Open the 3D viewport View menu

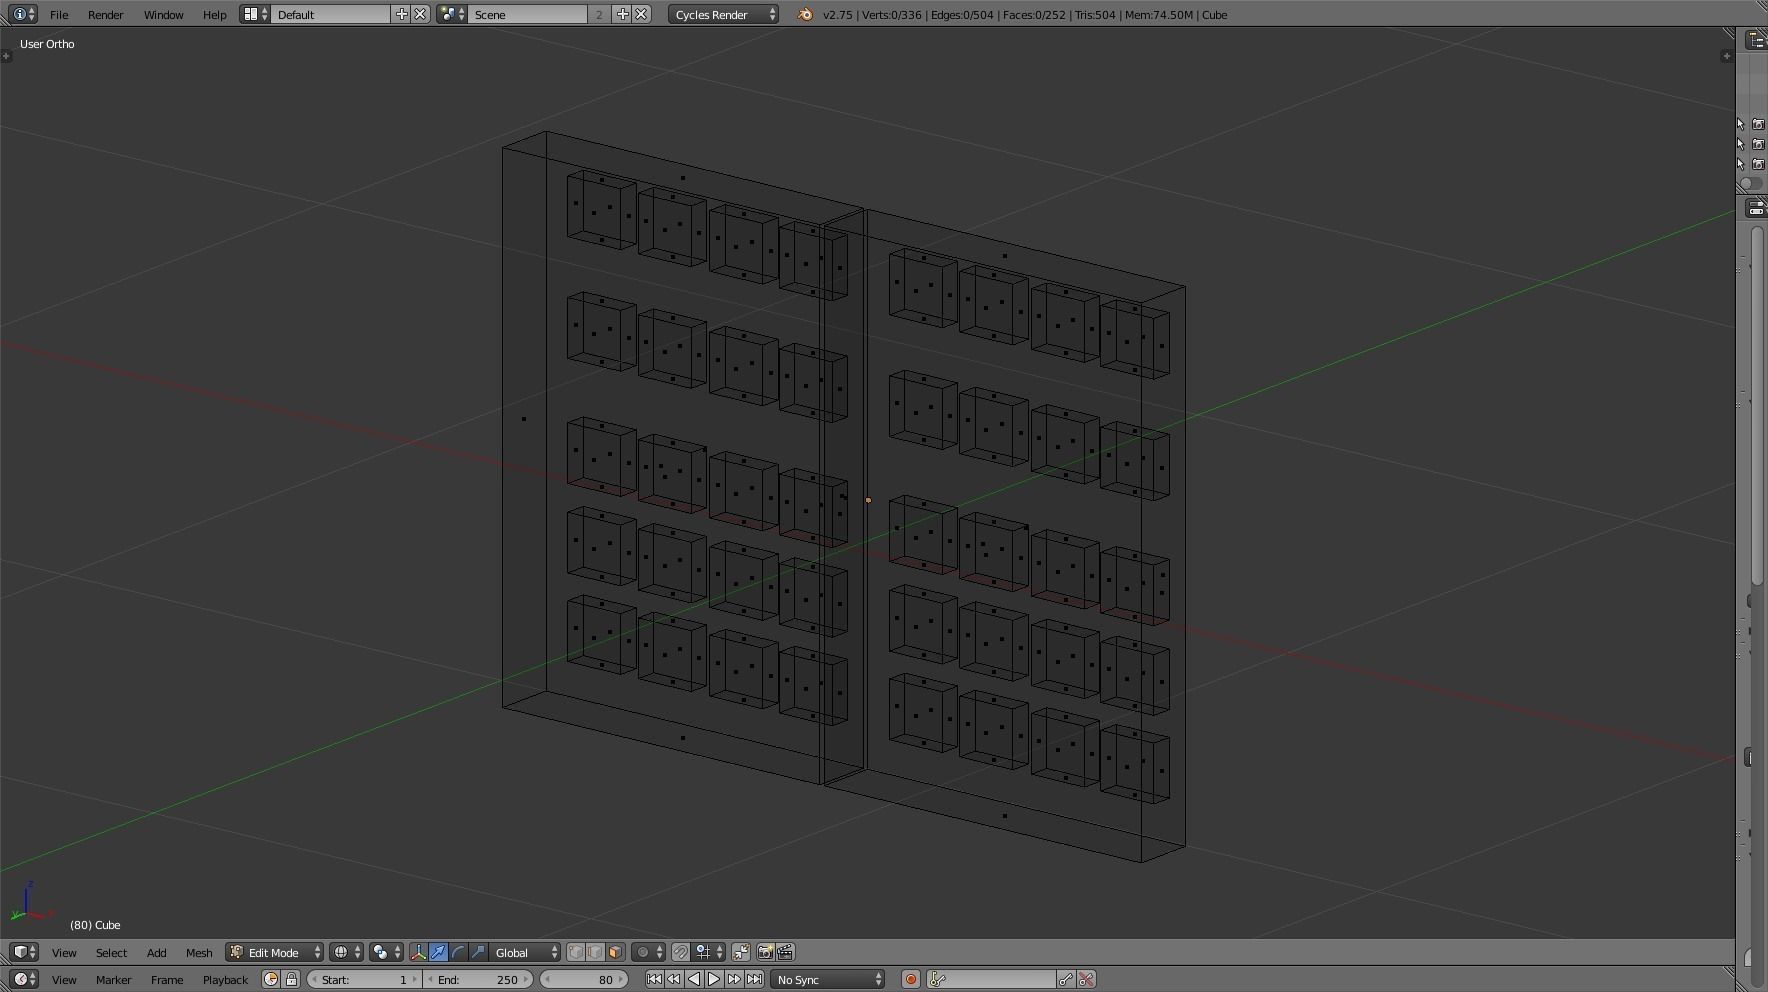[x=64, y=953]
